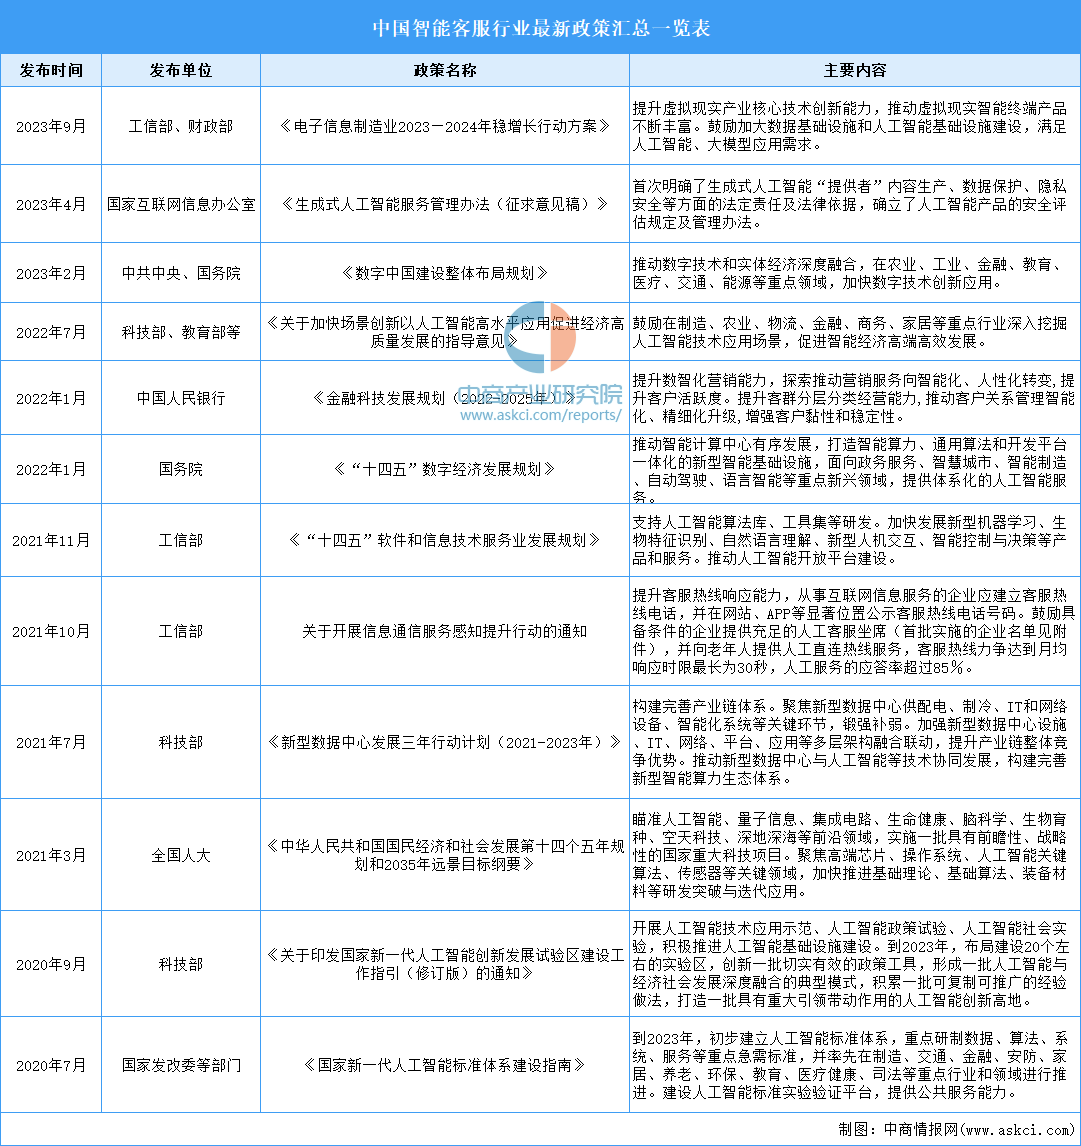The width and height of the screenshot is (1081, 1146).
Task: Click the table title 中国智能客服行业最新政策汇总一览表
Action: click(541, 28)
